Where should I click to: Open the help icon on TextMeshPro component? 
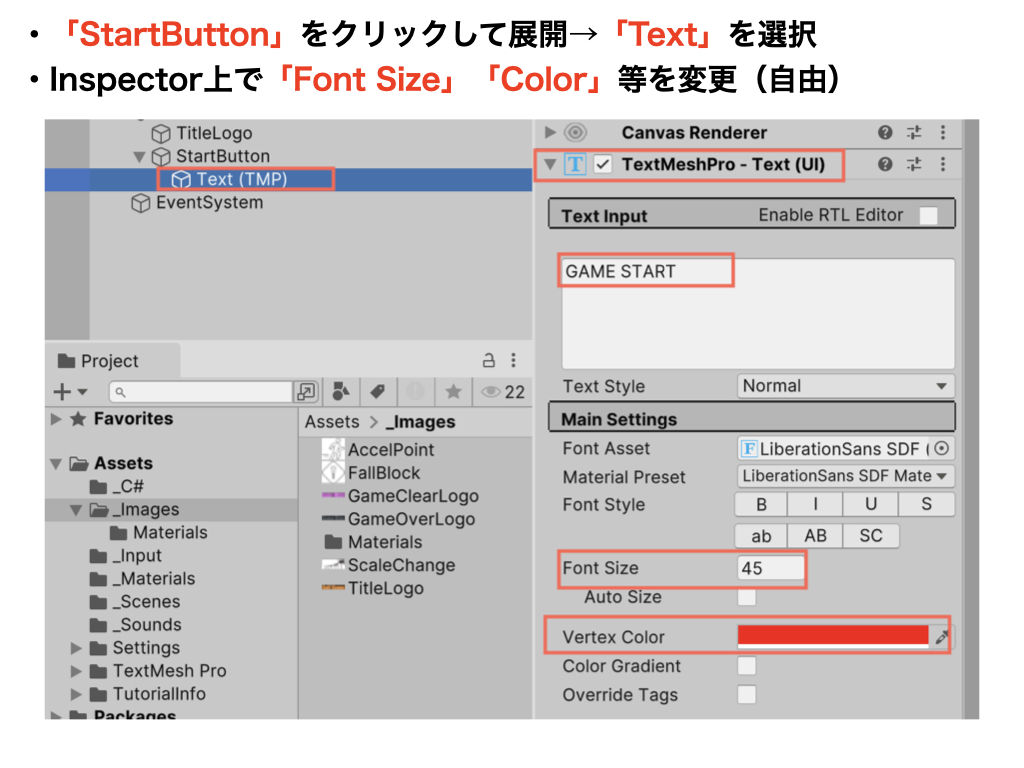click(887, 164)
